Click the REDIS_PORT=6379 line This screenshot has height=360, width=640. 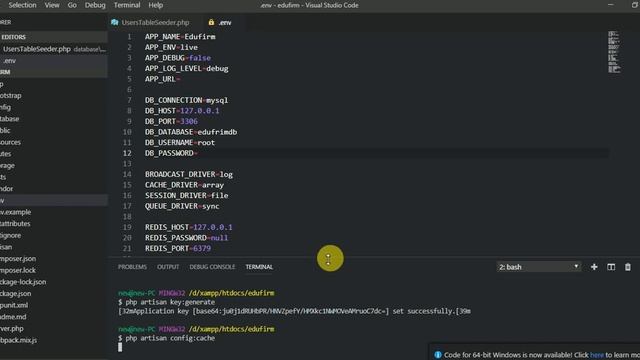click(178, 248)
